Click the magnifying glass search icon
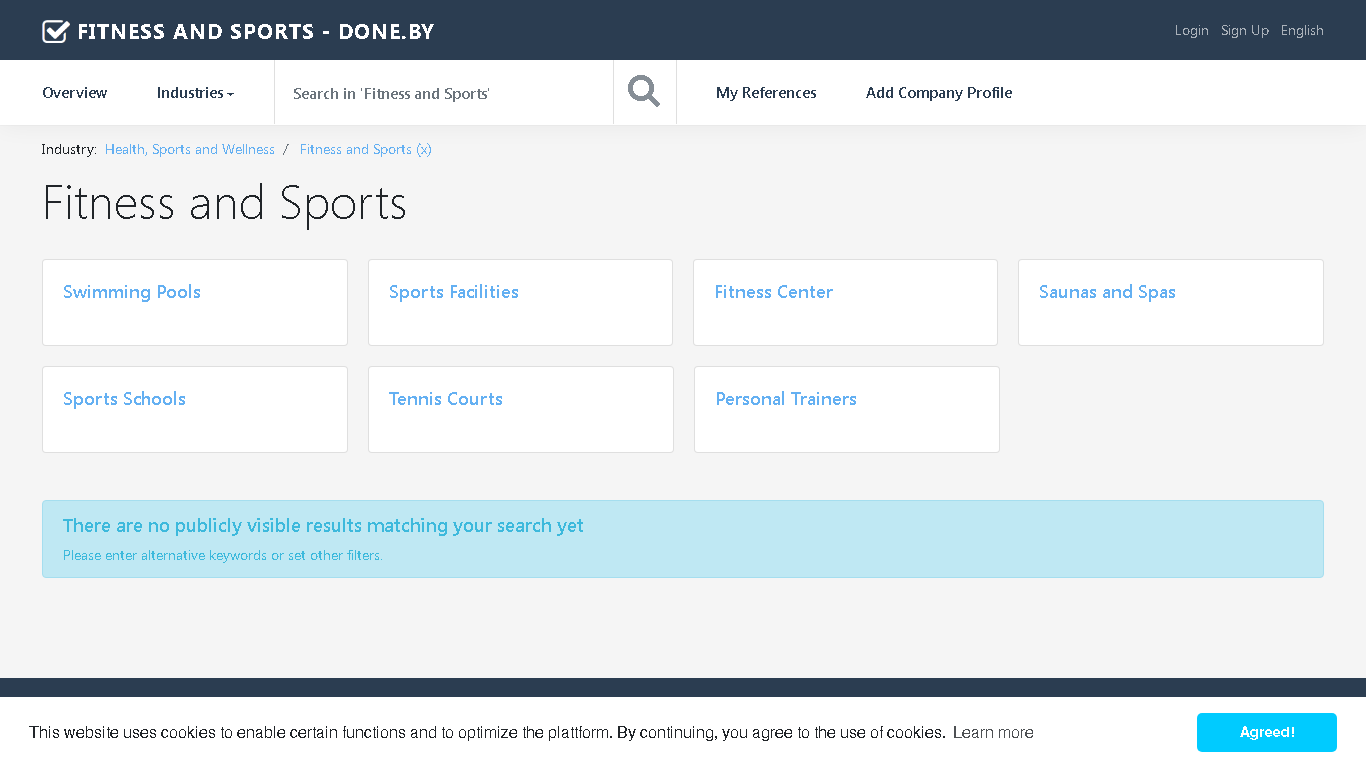1366x768 pixels. [x=644, y=92]
